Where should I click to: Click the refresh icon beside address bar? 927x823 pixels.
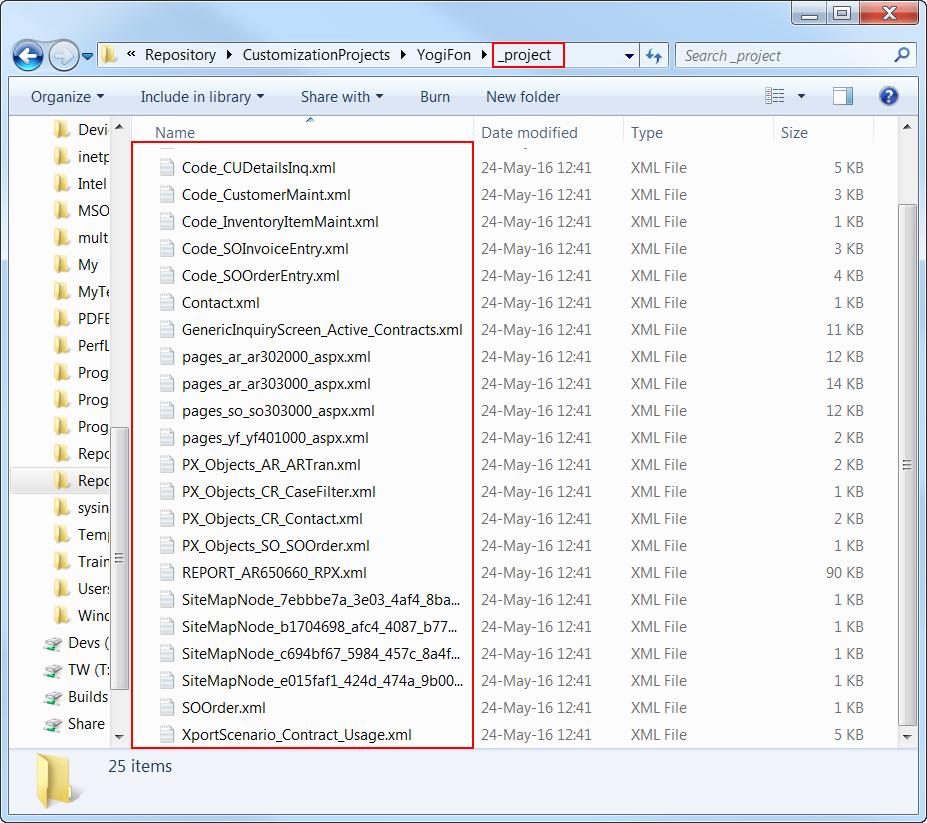(654, 56)
